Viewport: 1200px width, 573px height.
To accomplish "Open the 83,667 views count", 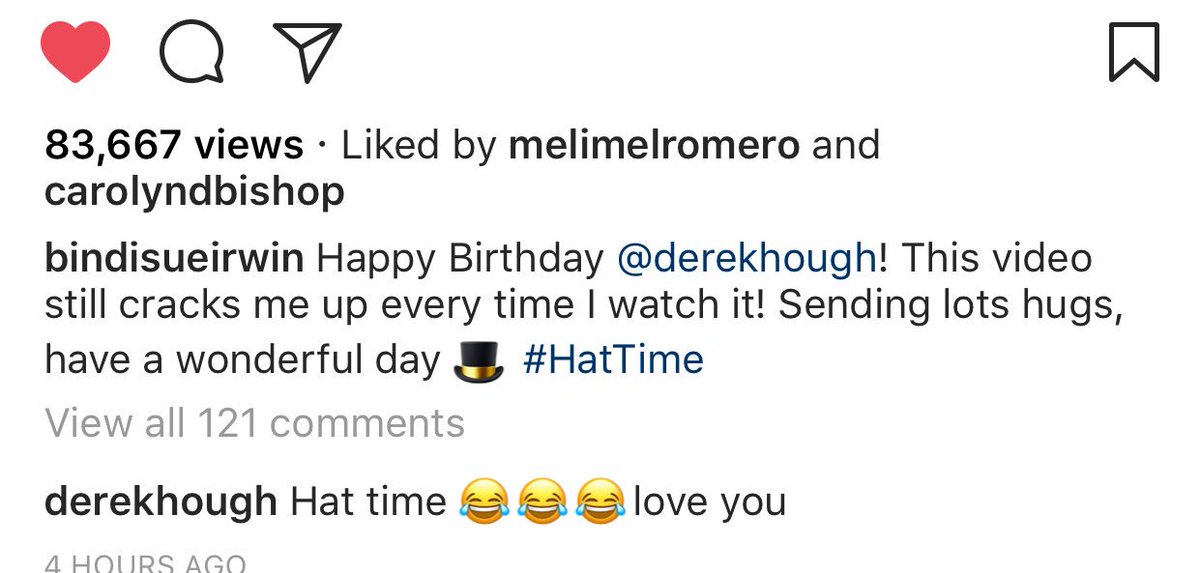I will [x=174, y=147].
